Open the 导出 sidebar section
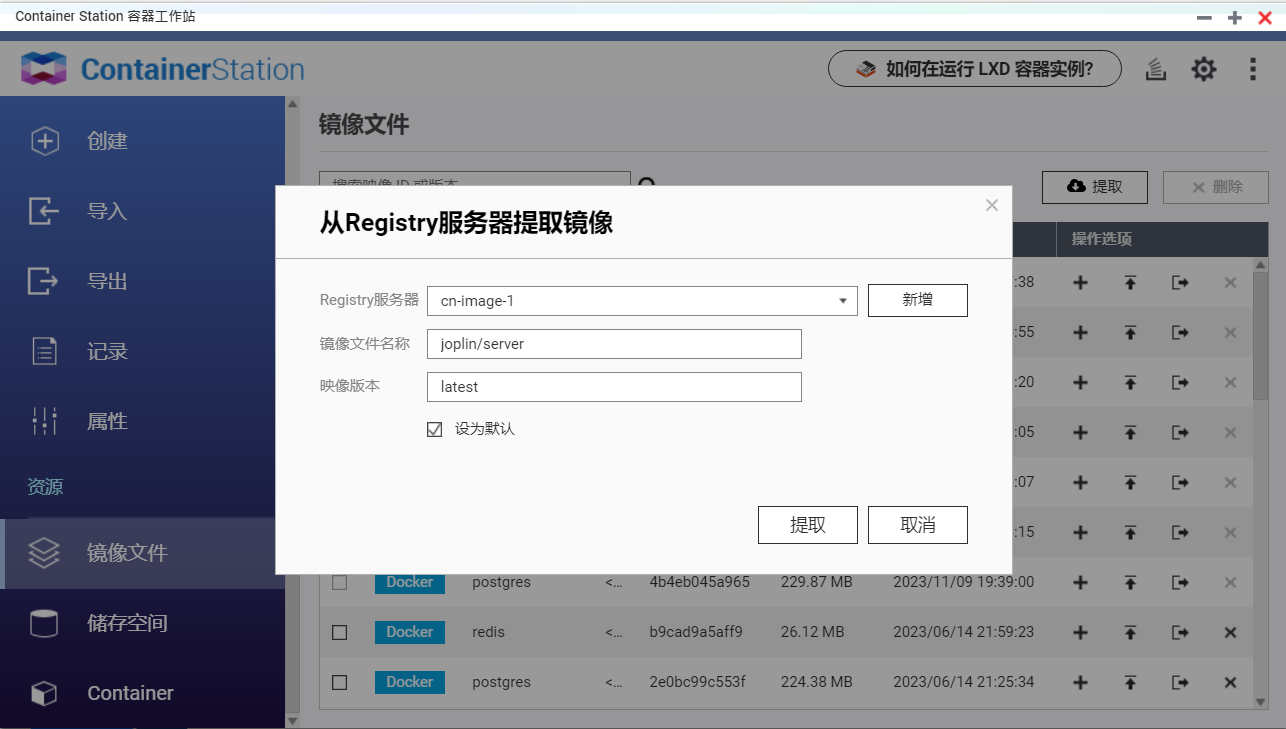1286x729 pixels. [x=142, y=281]
